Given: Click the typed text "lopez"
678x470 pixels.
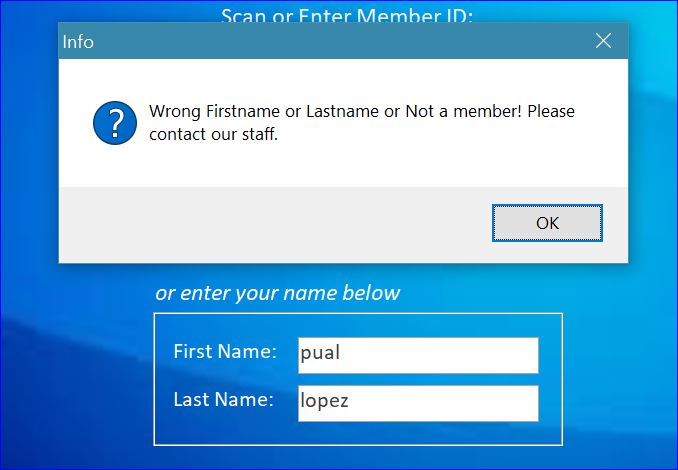Looking at the screenshot, I should click(x=324, y=400).
